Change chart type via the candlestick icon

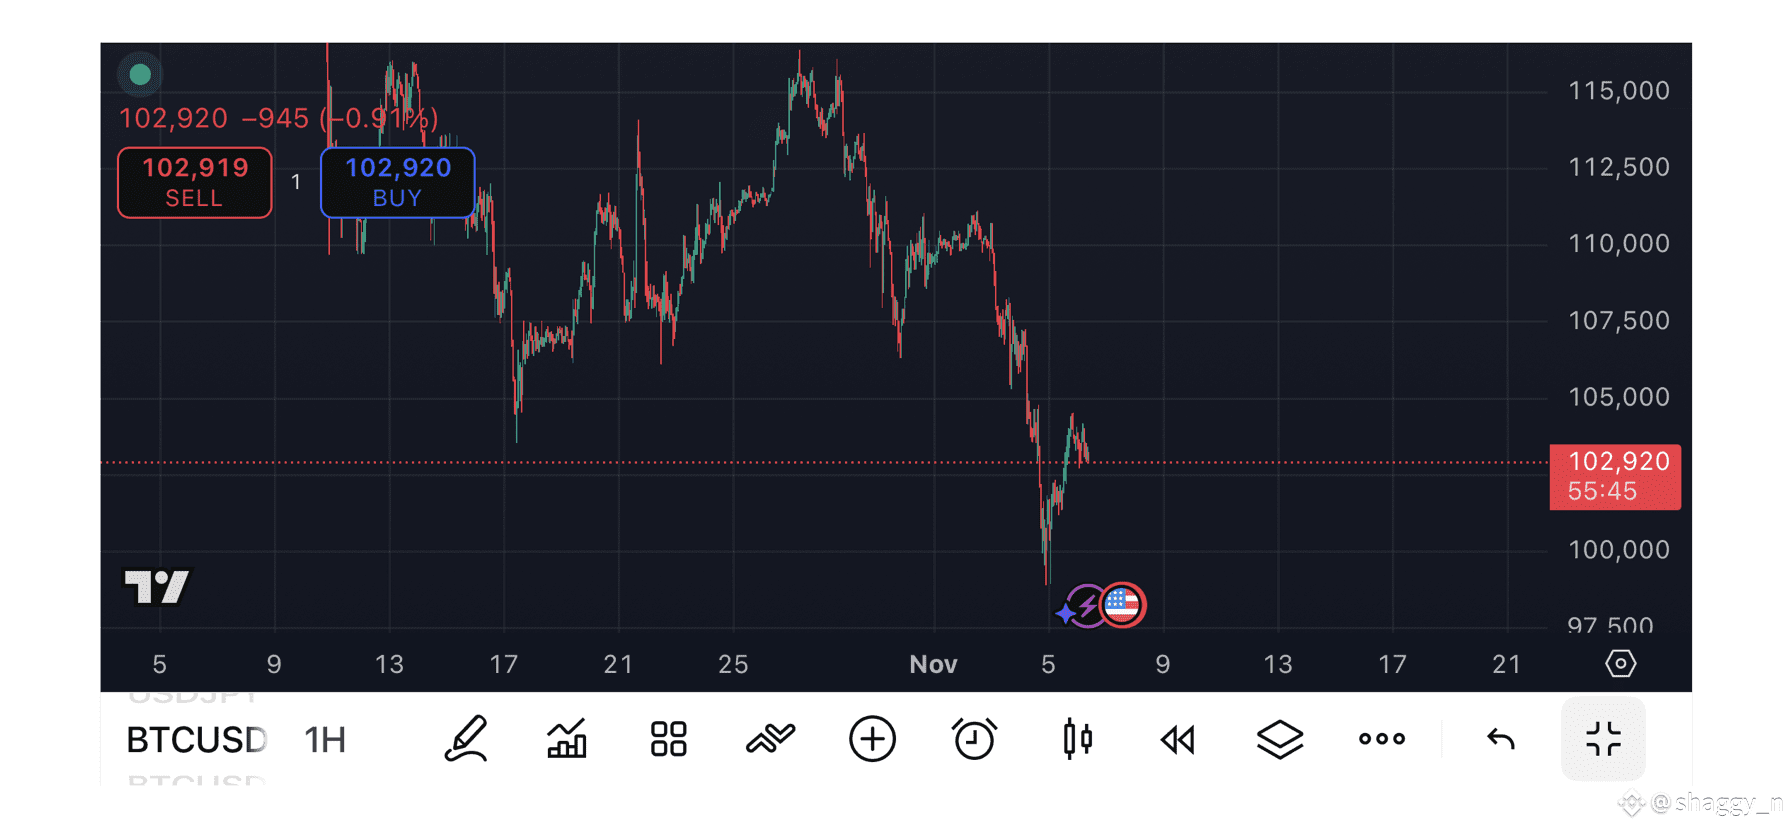coord(1077,740)
